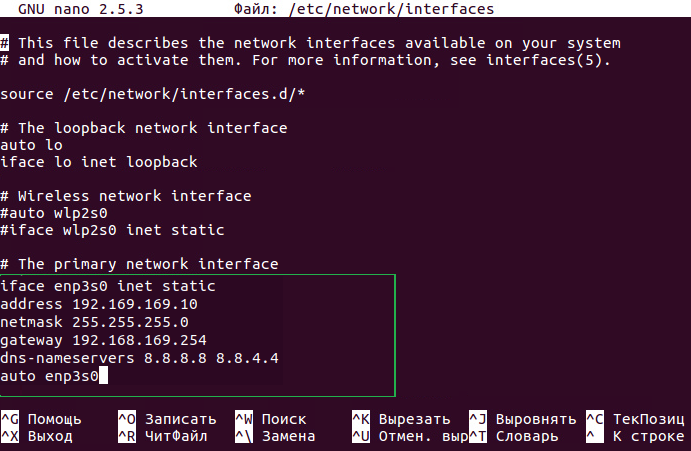Click the ^R ЧитФайл shortcut
691x451 pixels.
coord(163,436)
